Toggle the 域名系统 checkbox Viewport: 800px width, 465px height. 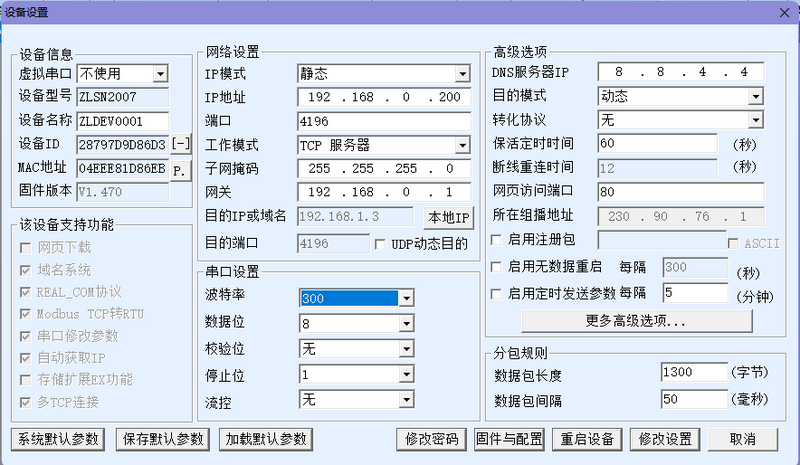click(25, 270)
